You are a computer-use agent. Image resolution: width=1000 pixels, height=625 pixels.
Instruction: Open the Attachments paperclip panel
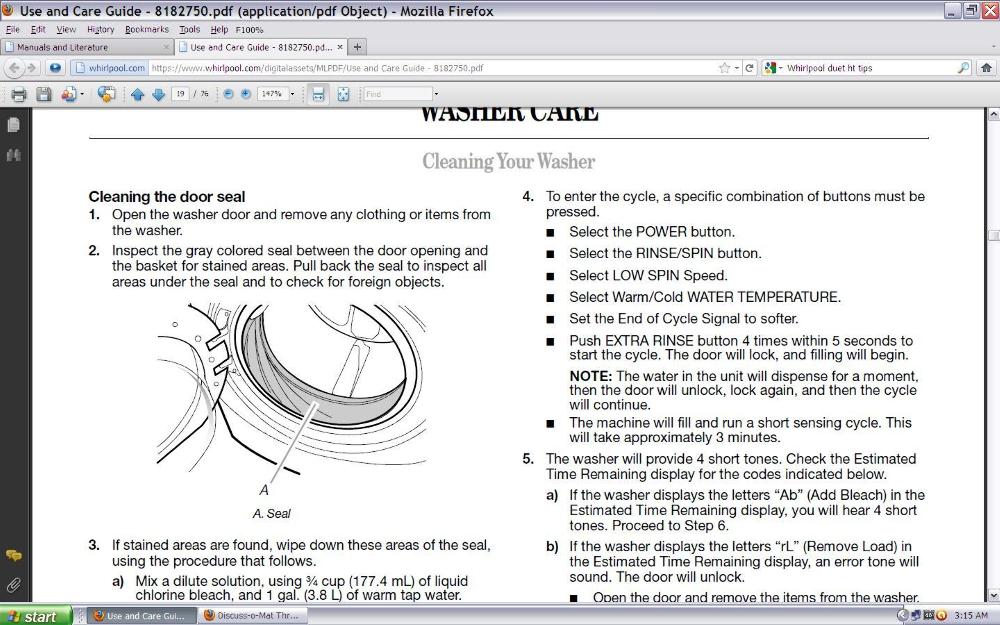[x=13, y=585]
